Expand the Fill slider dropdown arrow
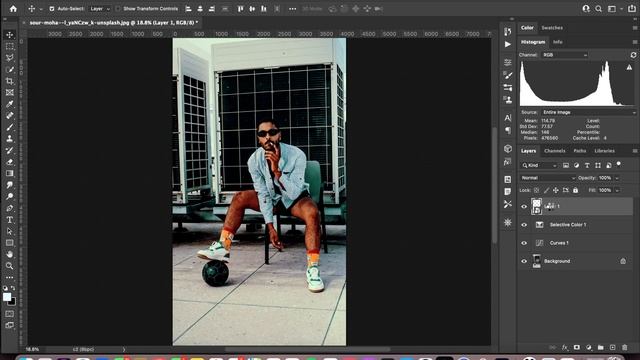 click(x=617, y=190)
